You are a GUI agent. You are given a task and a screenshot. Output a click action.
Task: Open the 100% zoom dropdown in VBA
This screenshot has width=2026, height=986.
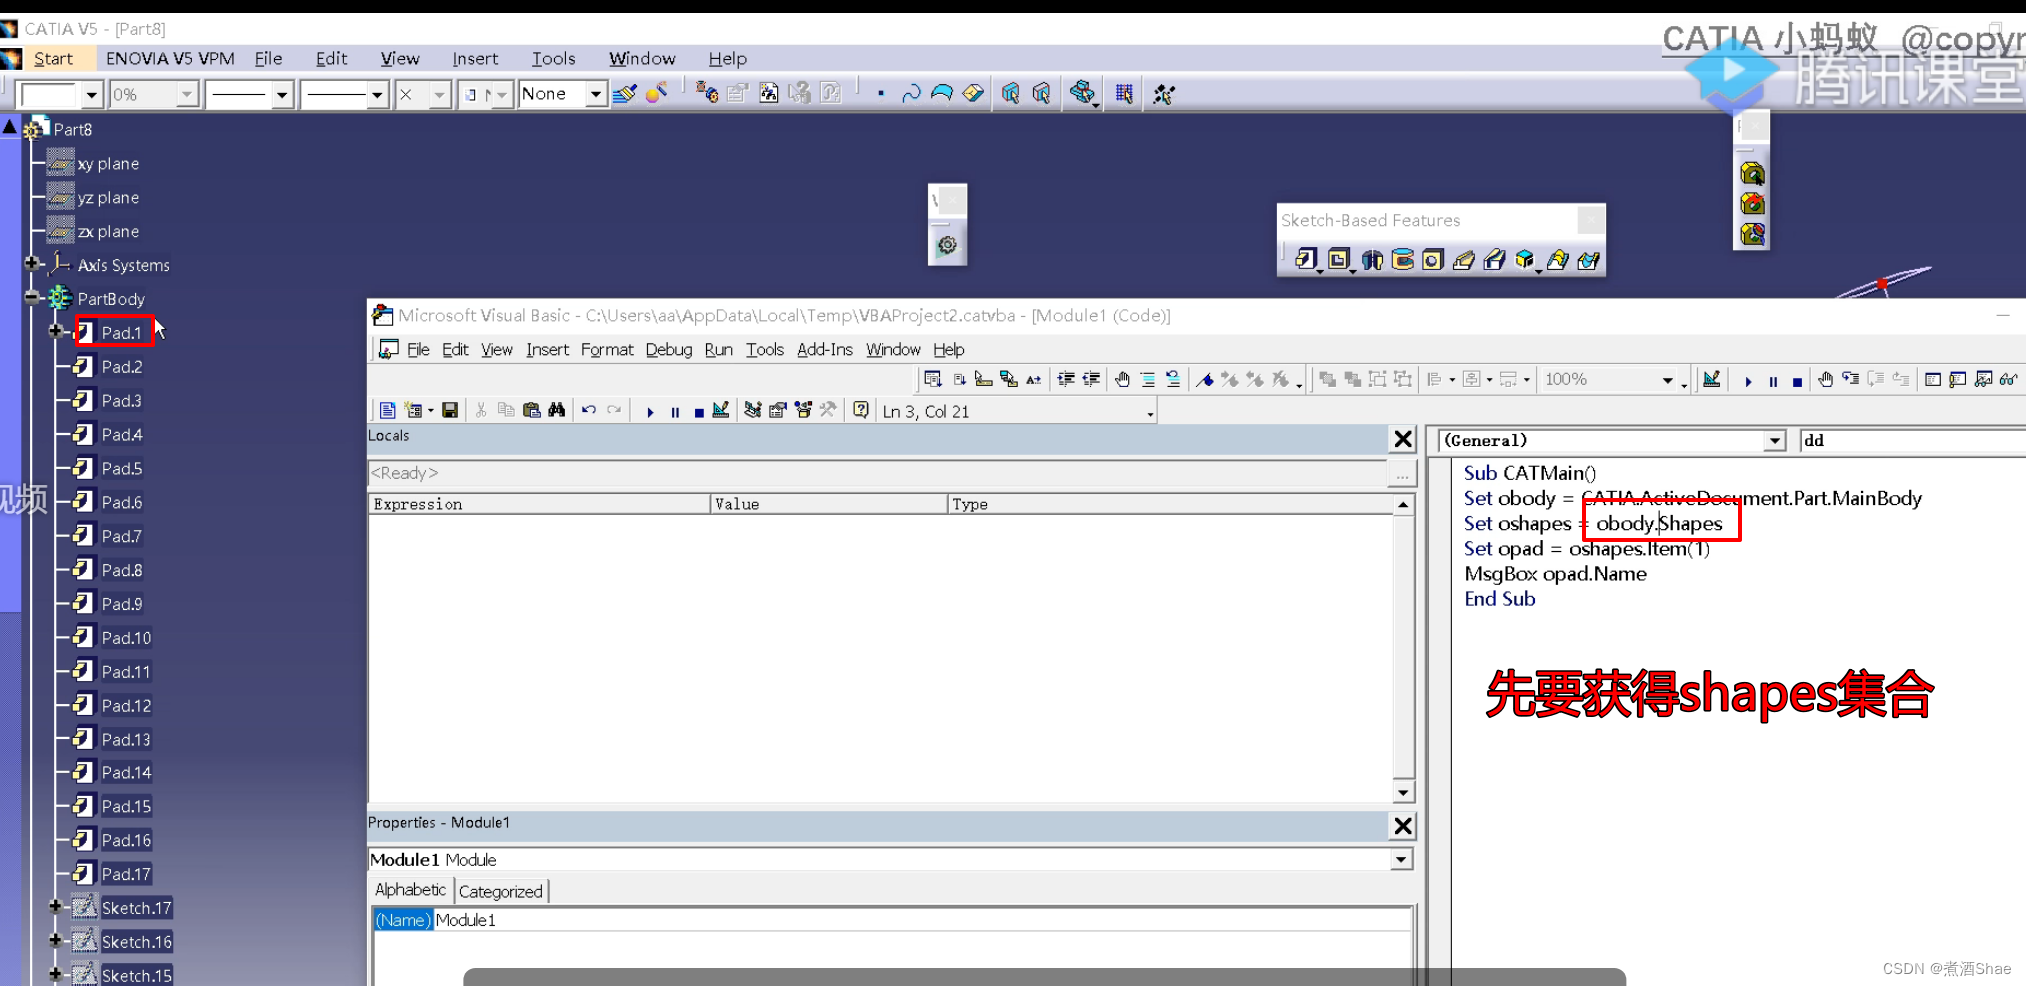[1667, 380]
